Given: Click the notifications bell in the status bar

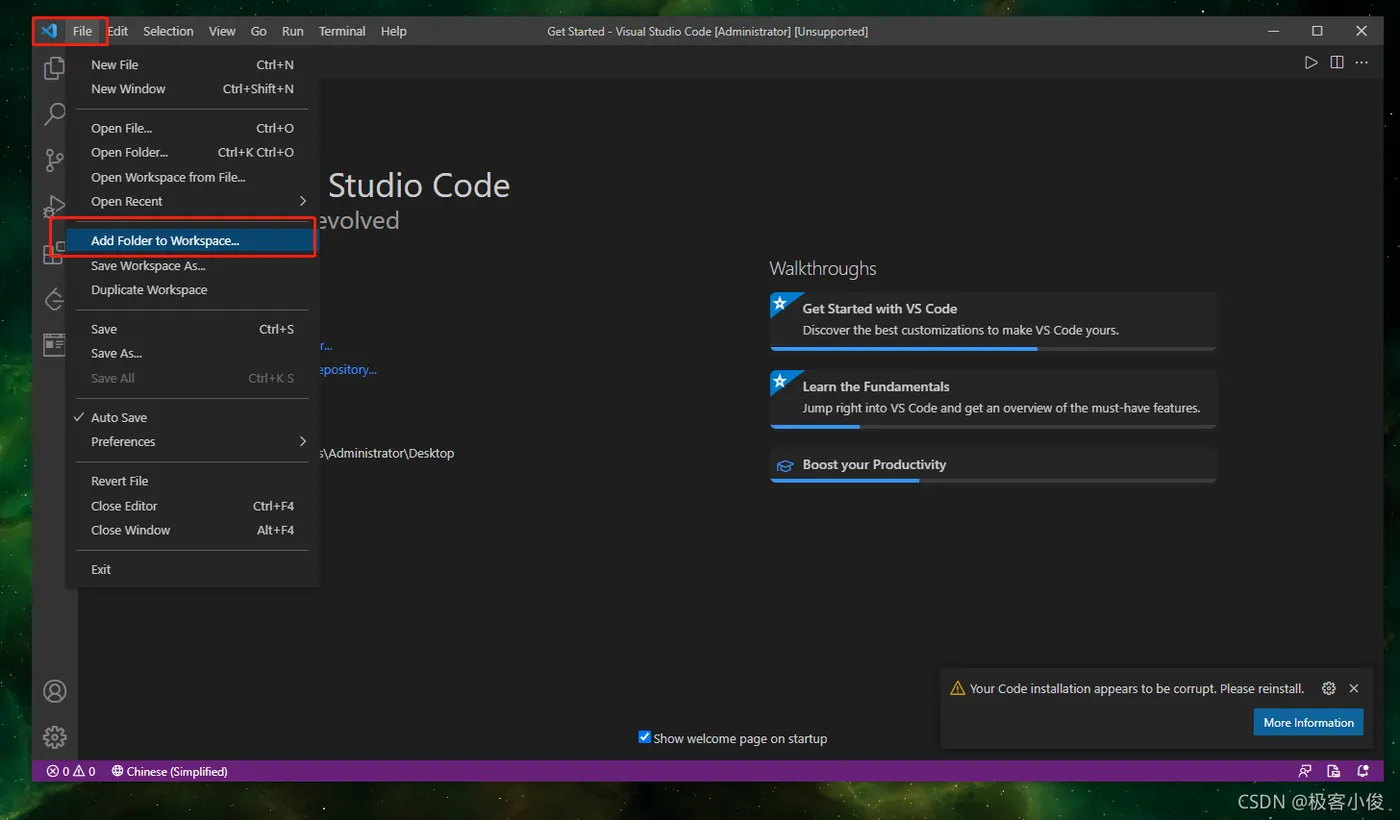Looking at the screenshot, I should coord(1363,771).
